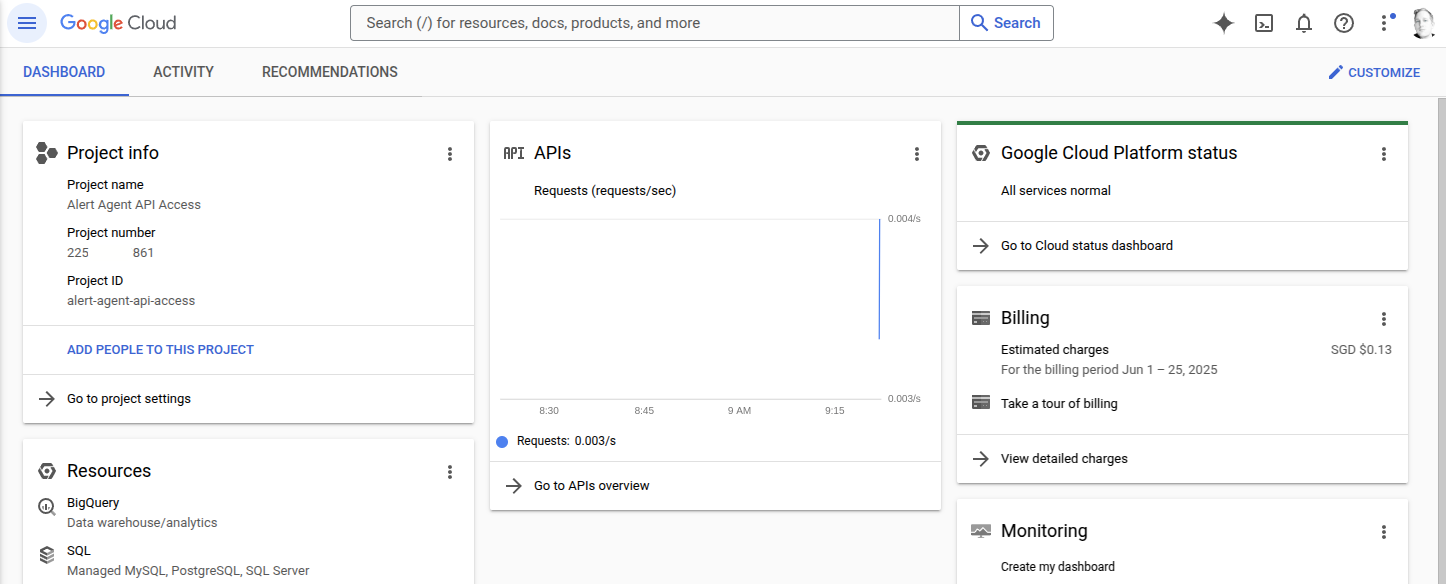Open Monitoring card options menu
The width and height of the screenshot is (1446, 584).
pos(1384,532)
